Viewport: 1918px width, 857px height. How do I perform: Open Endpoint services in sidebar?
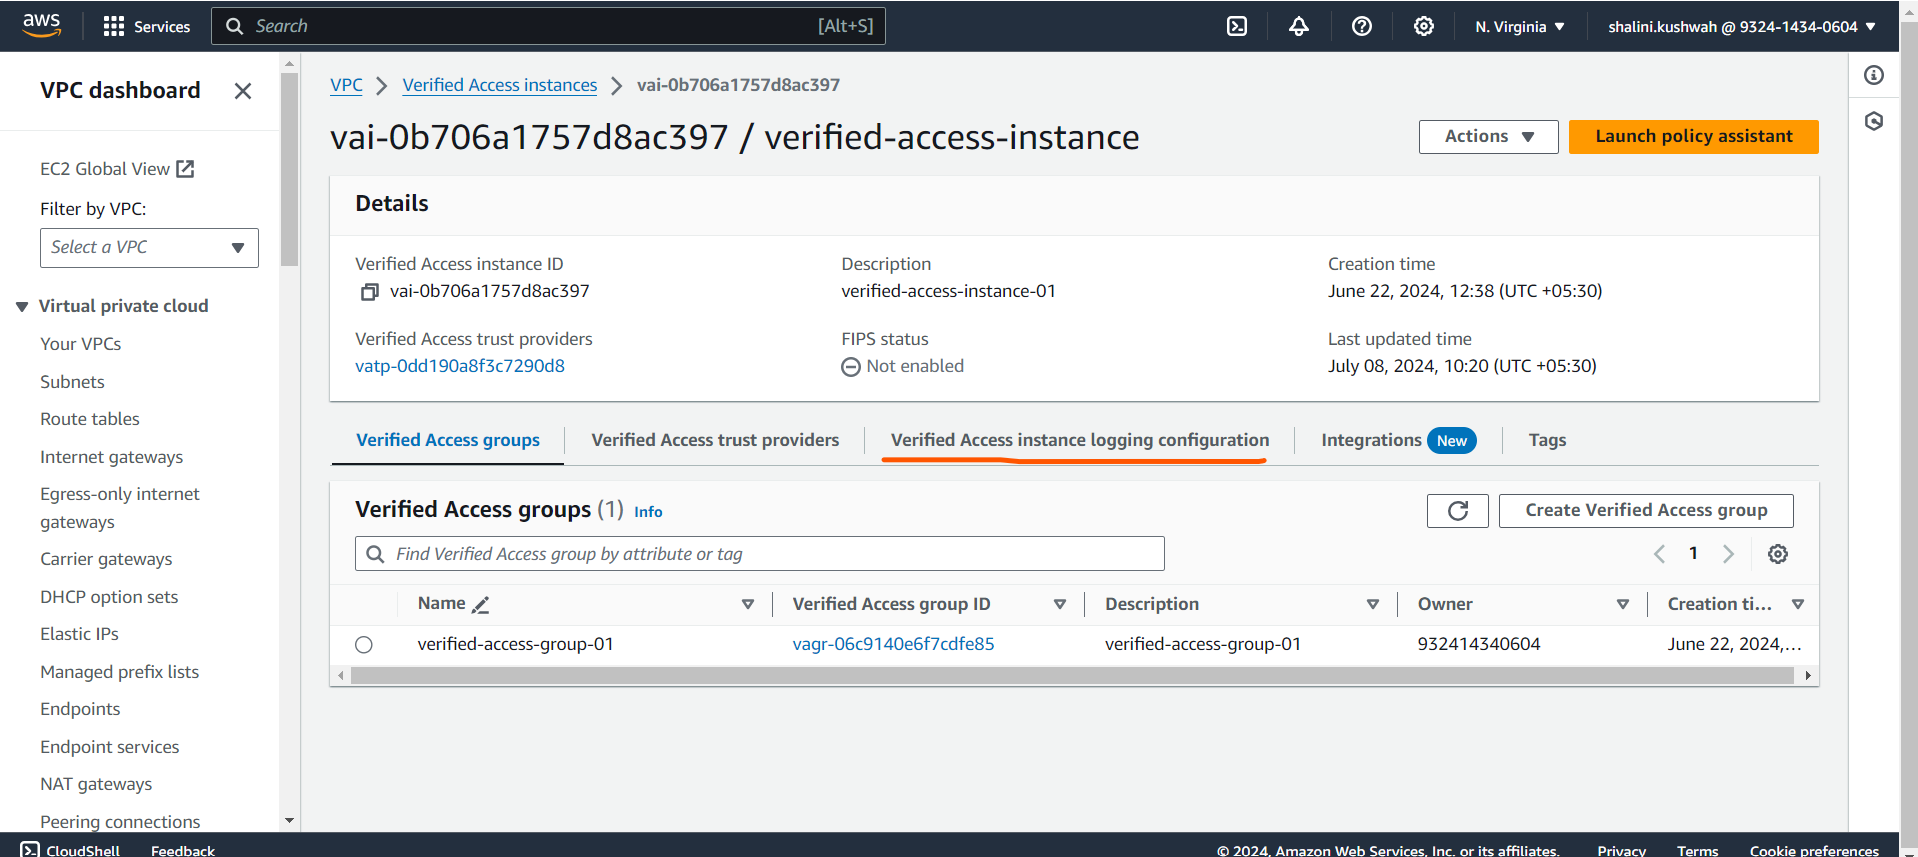[x=110, y=748]
